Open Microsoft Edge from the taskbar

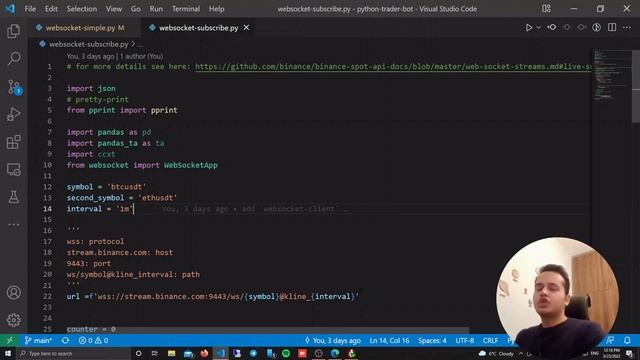(335, 353)
